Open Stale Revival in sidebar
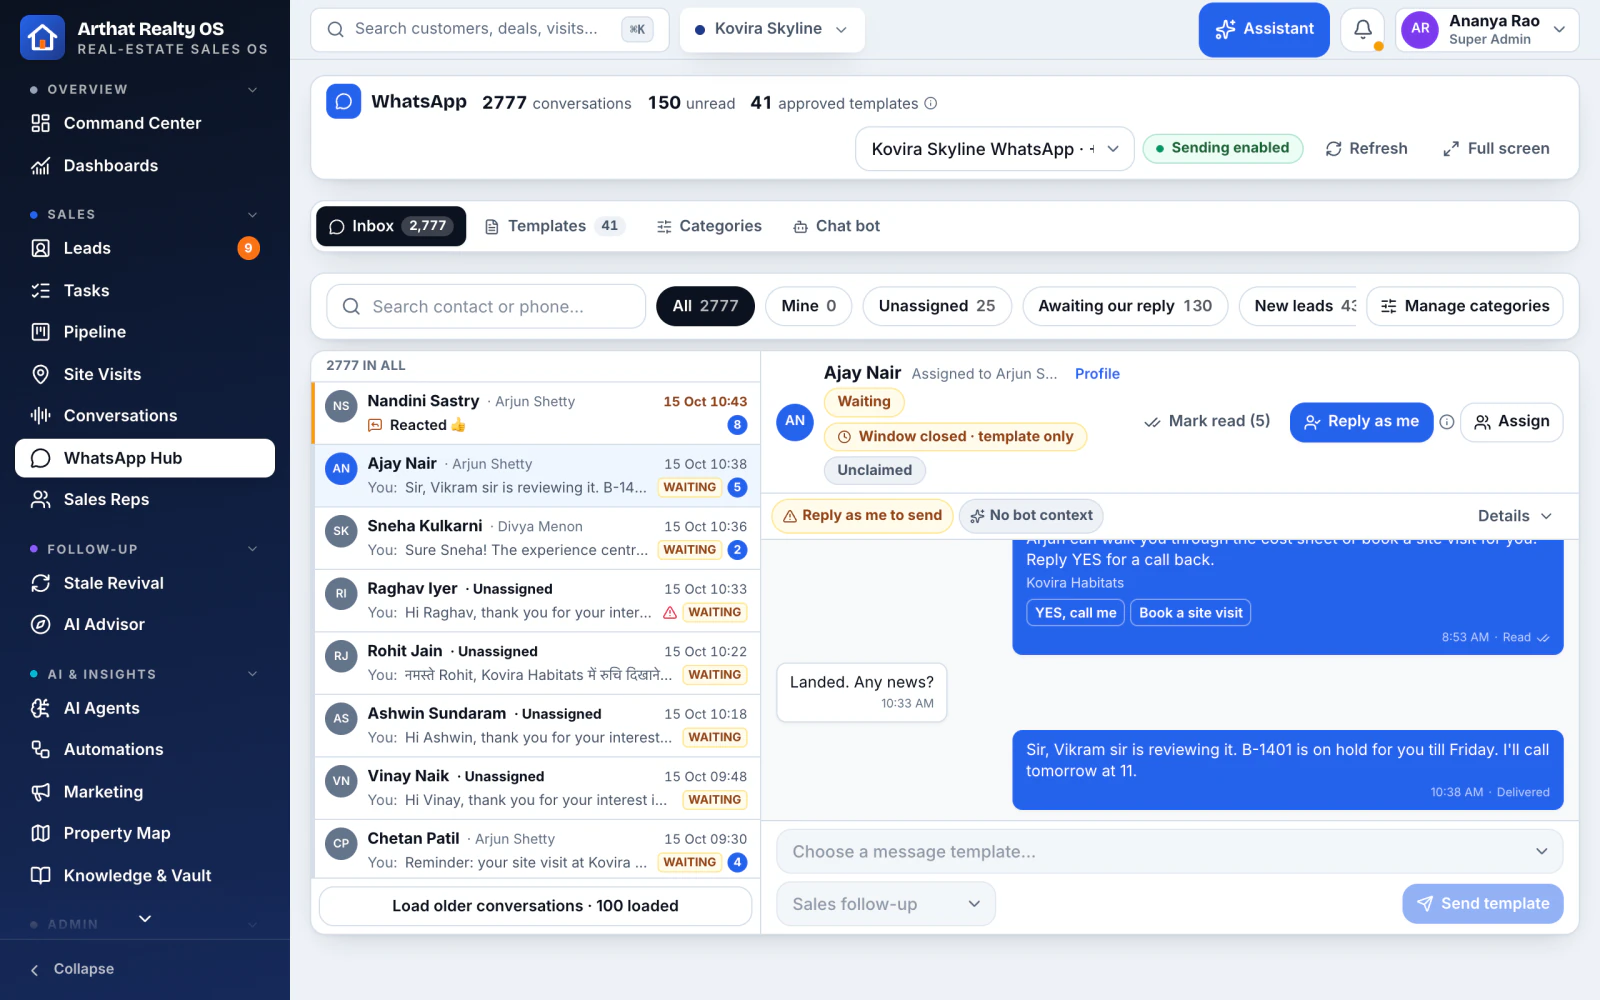This screenshot has height=1000, width=1600. point(145,583)
